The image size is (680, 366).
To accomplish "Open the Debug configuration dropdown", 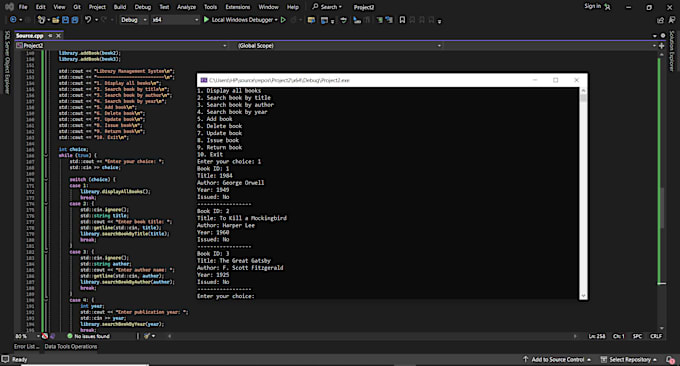I will point(134,20).
